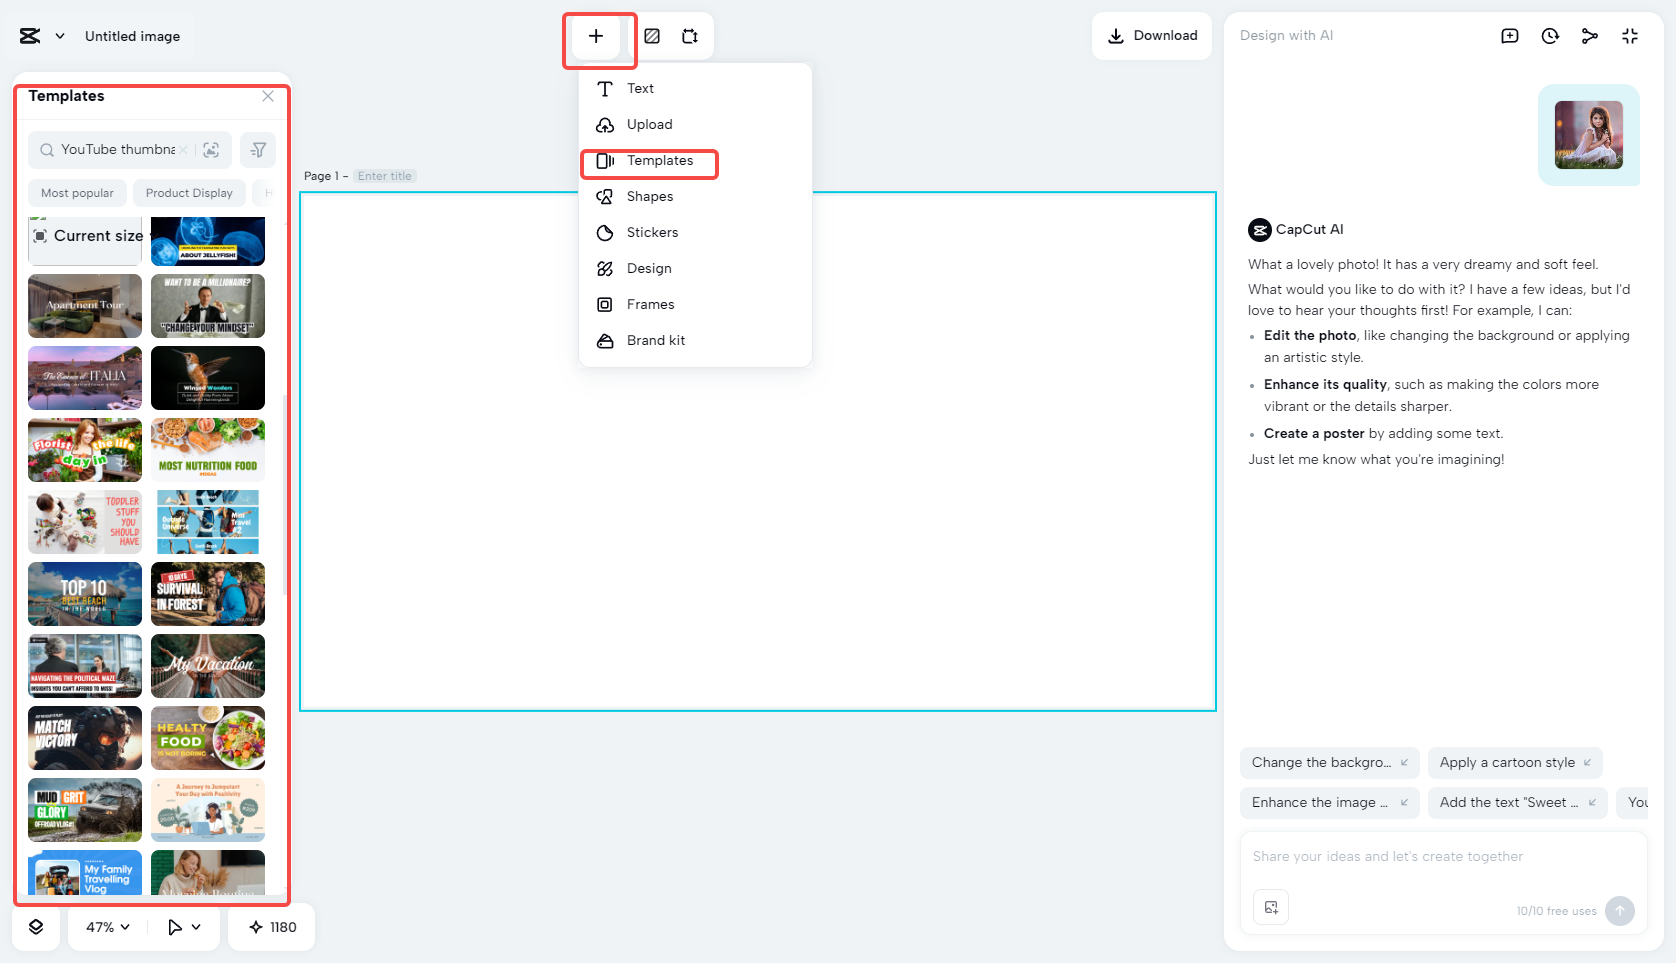Pick the "Most Nutrition Food" template thumbnail
This screenshot has height=963, width=1676.
pos(208,450)
